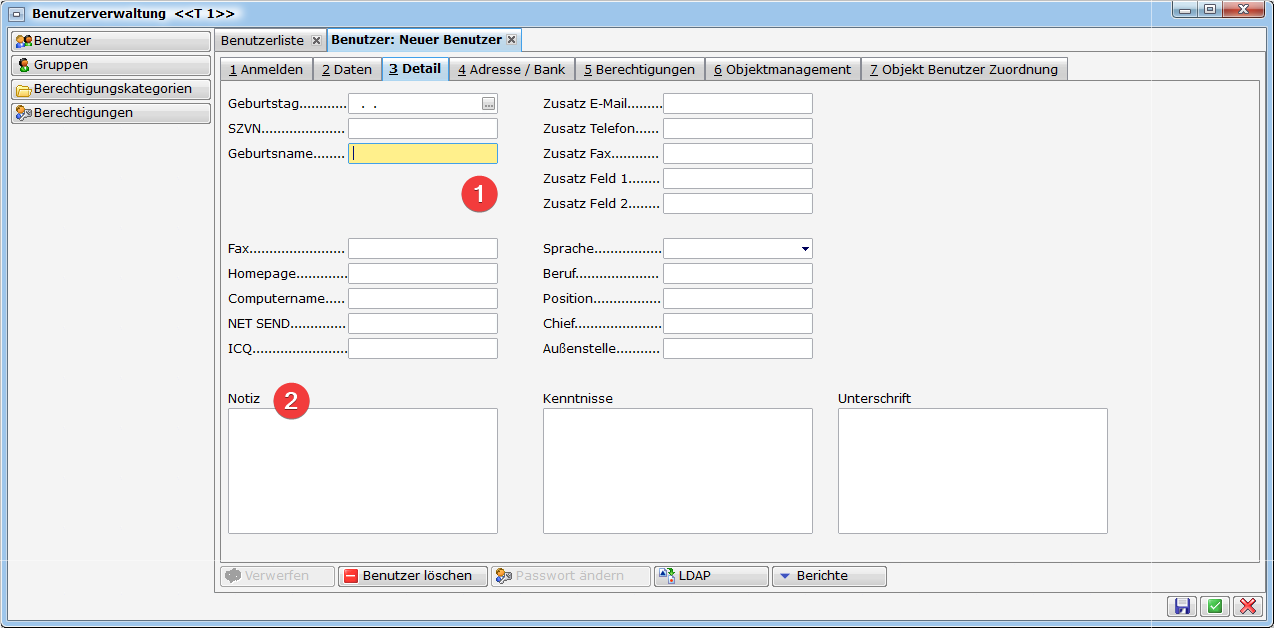
Task: Expand the Sprache dropdown
Action: pos(804,249)
